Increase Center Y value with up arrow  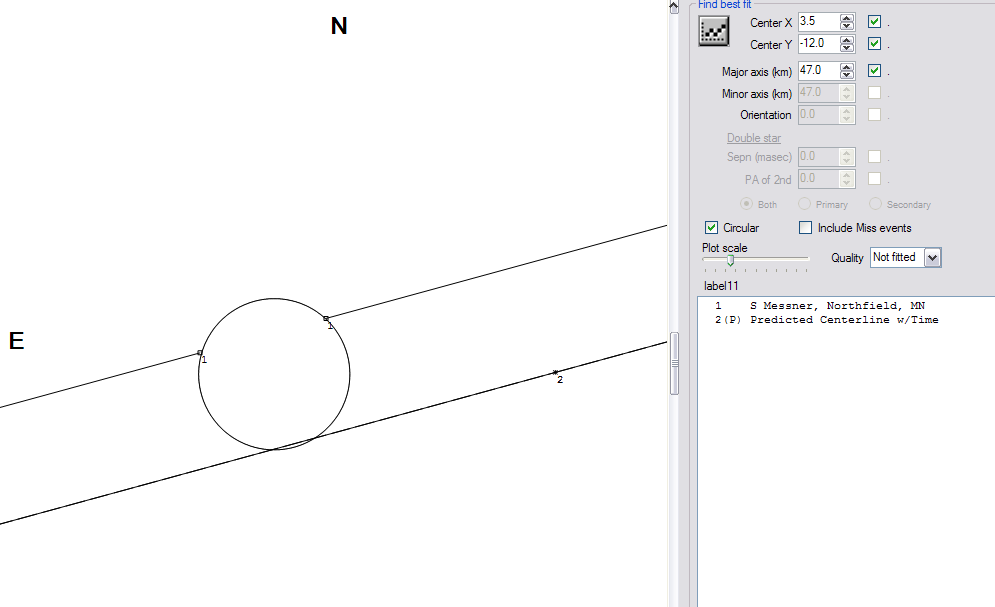tap(847, 40)
